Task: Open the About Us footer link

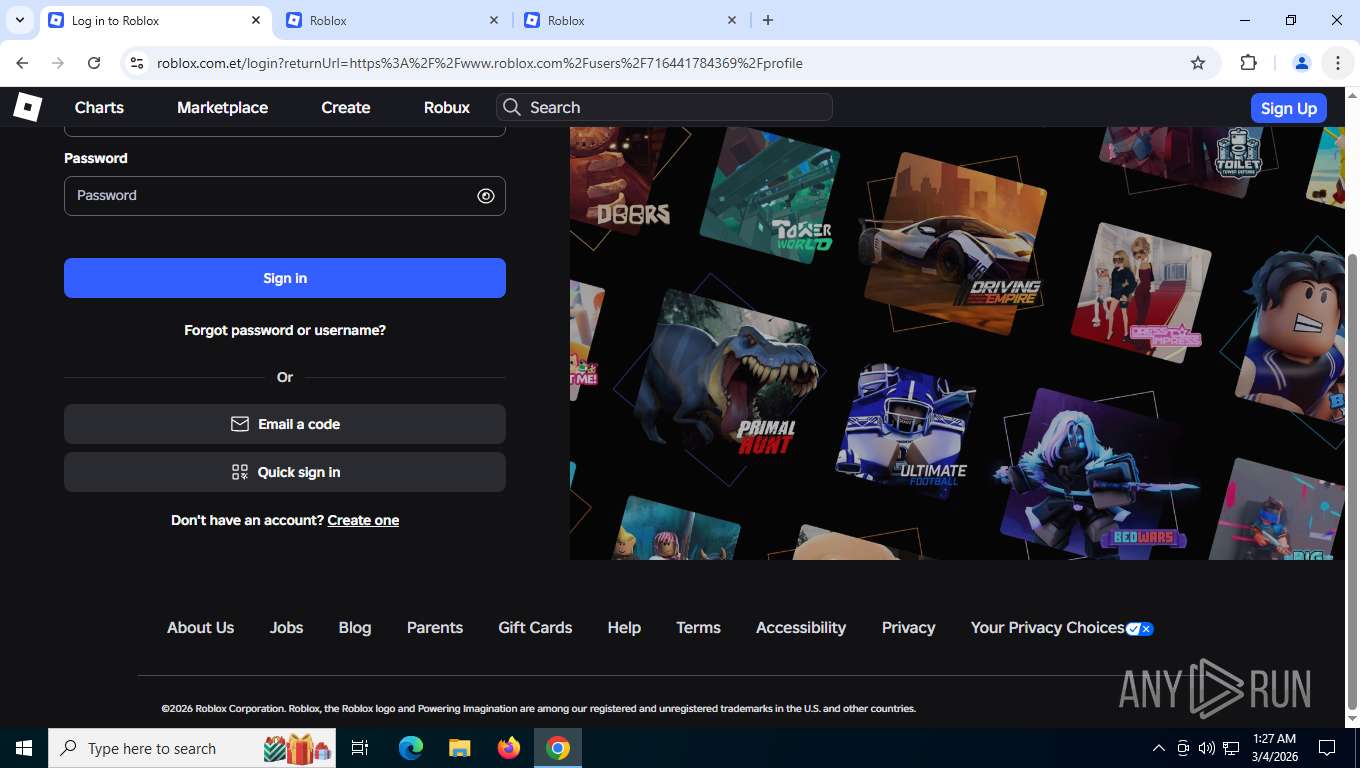Action: tap(200, 628)
